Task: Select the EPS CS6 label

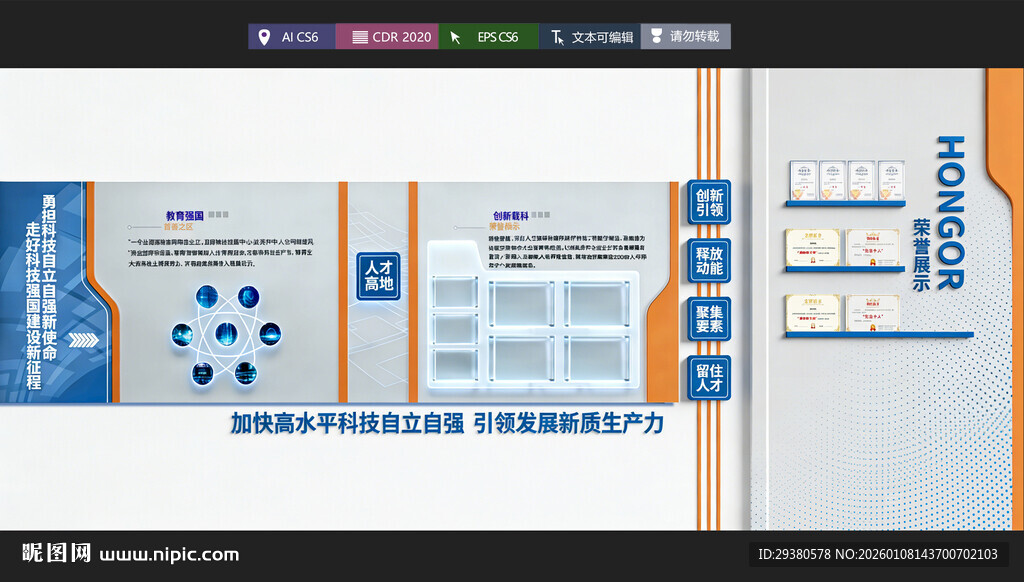Action: 498,37
